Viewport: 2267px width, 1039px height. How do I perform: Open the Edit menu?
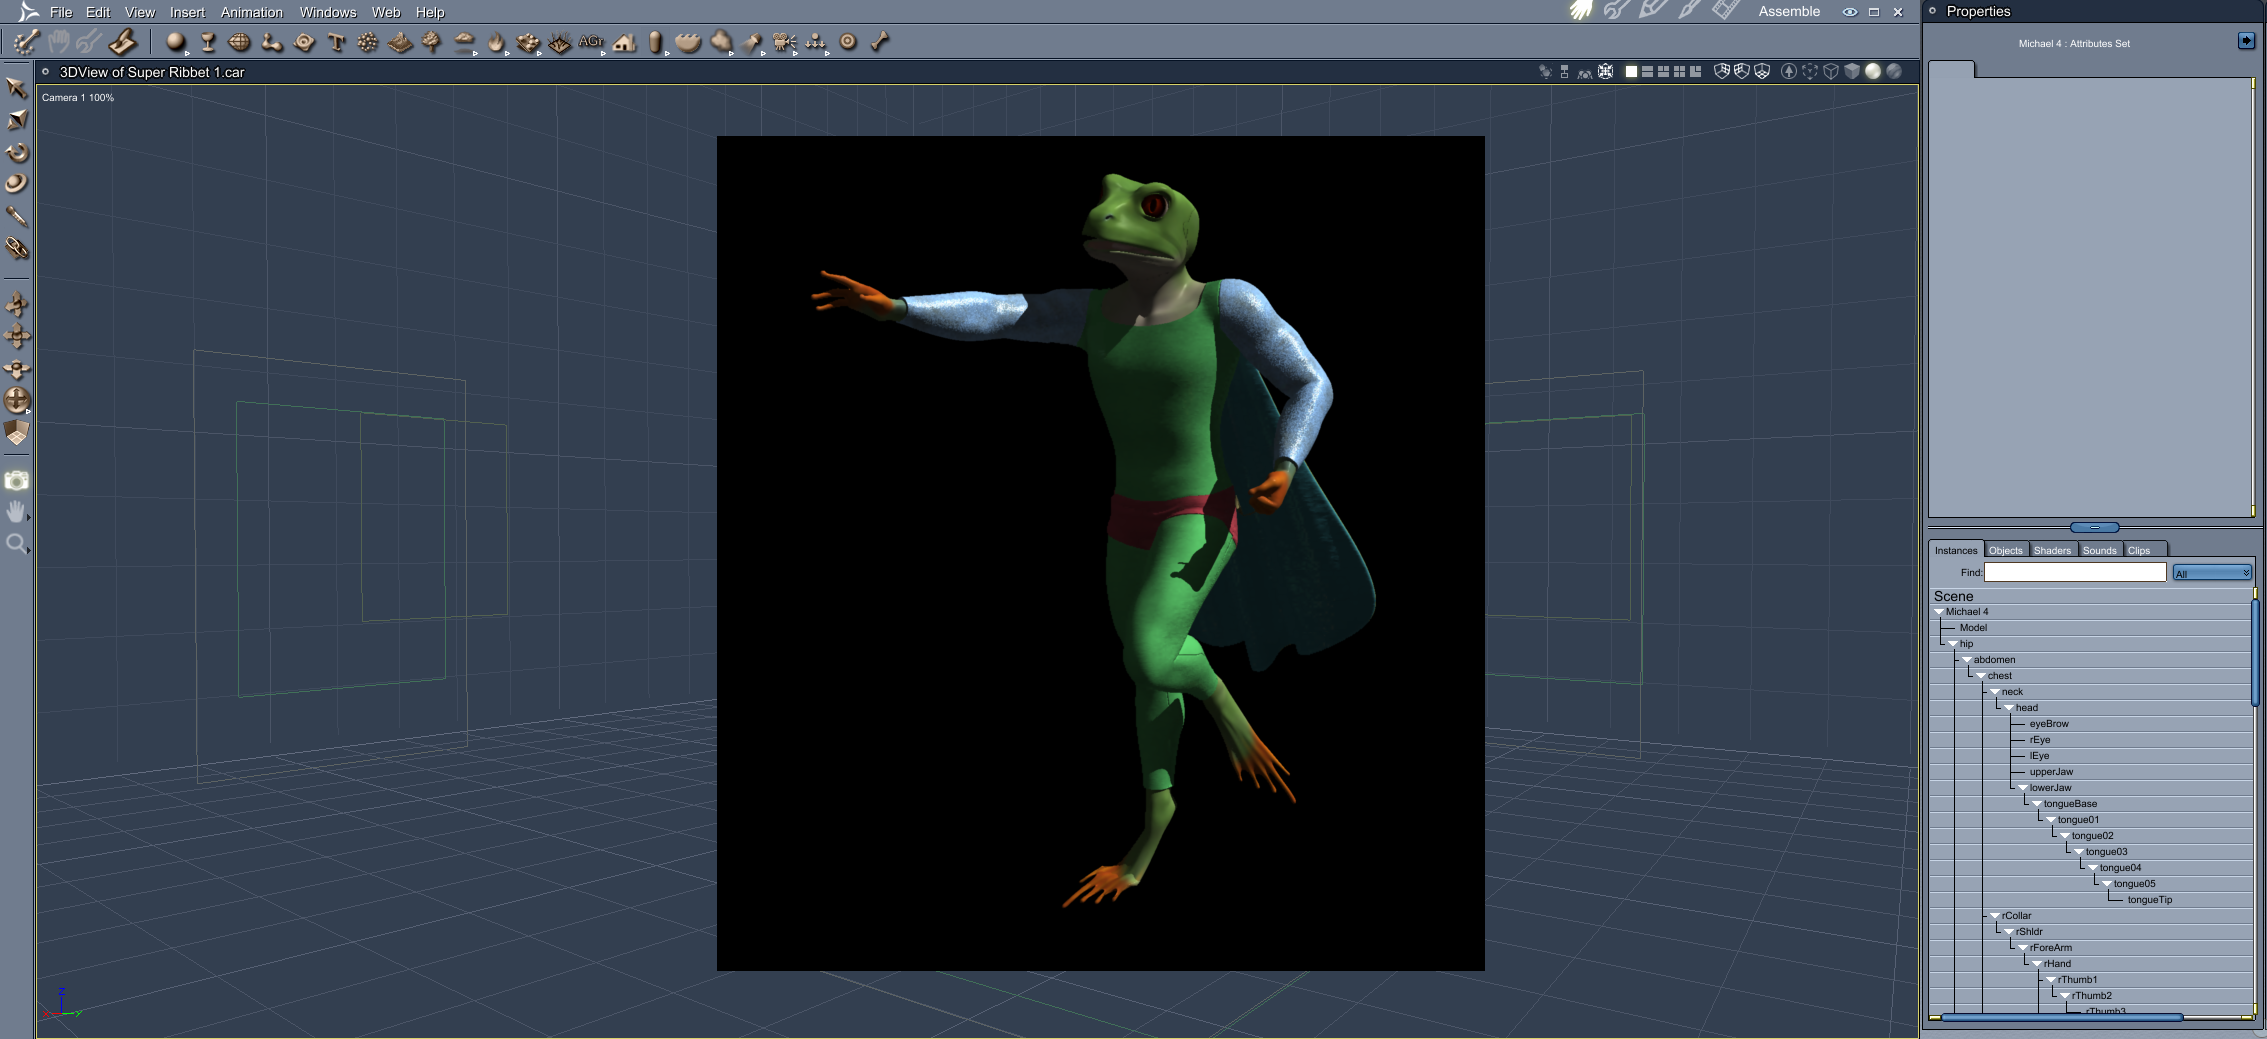[98, 12]
